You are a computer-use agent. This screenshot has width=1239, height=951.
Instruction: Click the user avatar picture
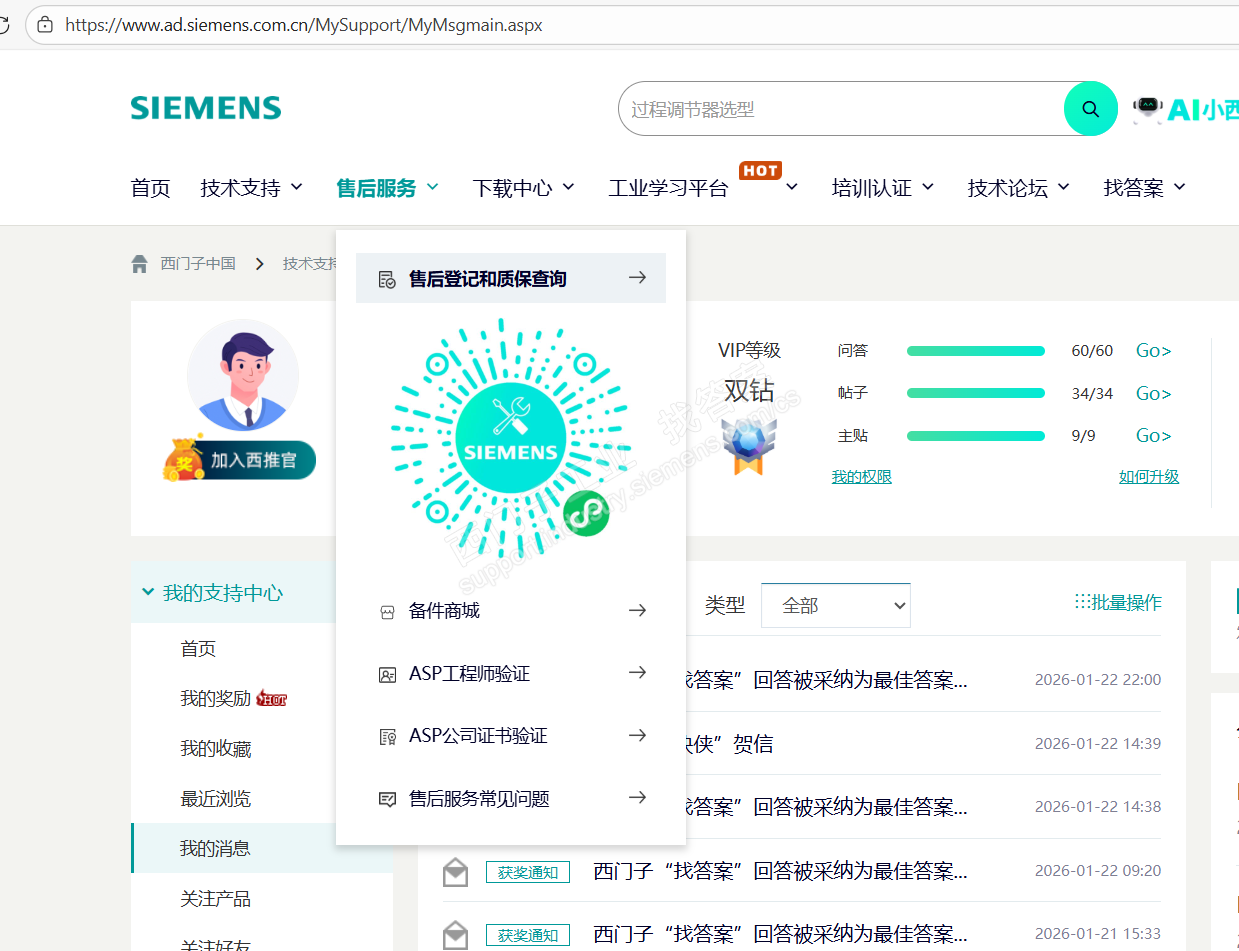(243, 375)
